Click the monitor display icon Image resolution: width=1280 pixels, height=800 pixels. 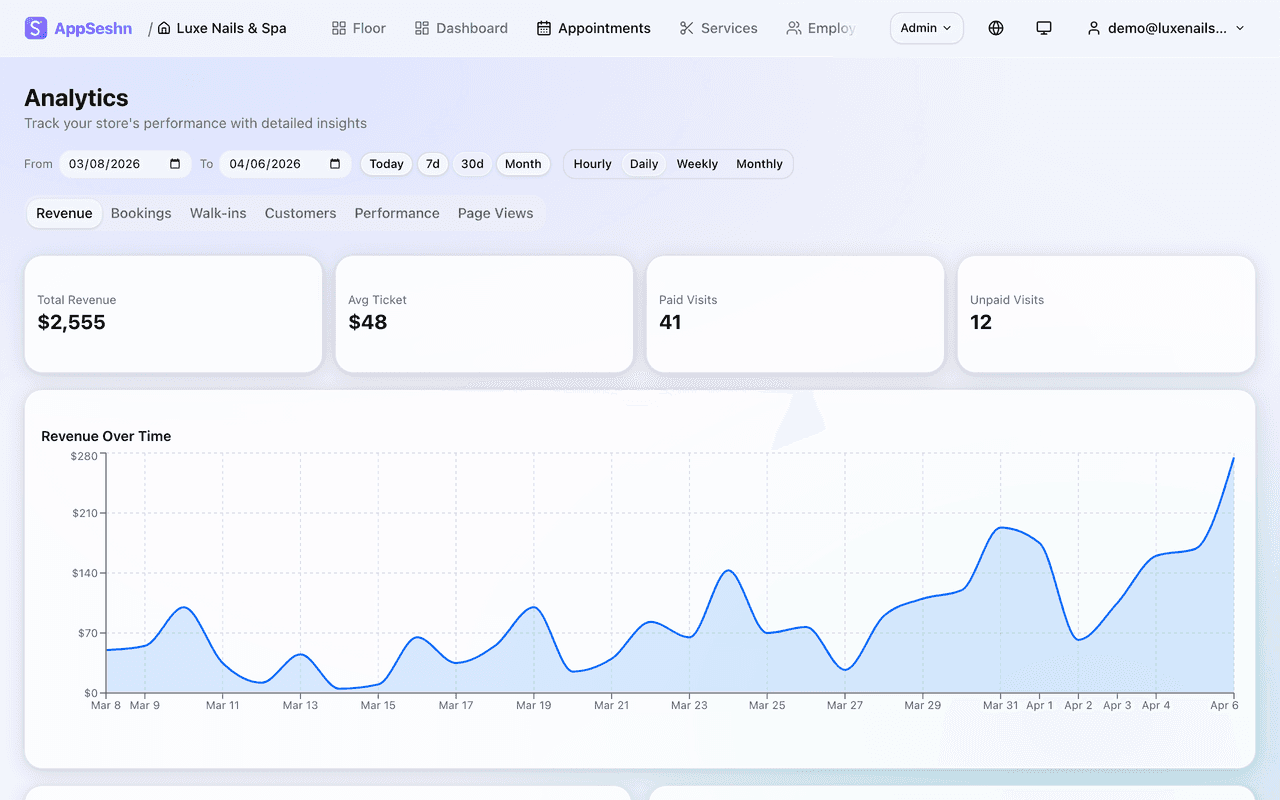tap(1044, 28)
